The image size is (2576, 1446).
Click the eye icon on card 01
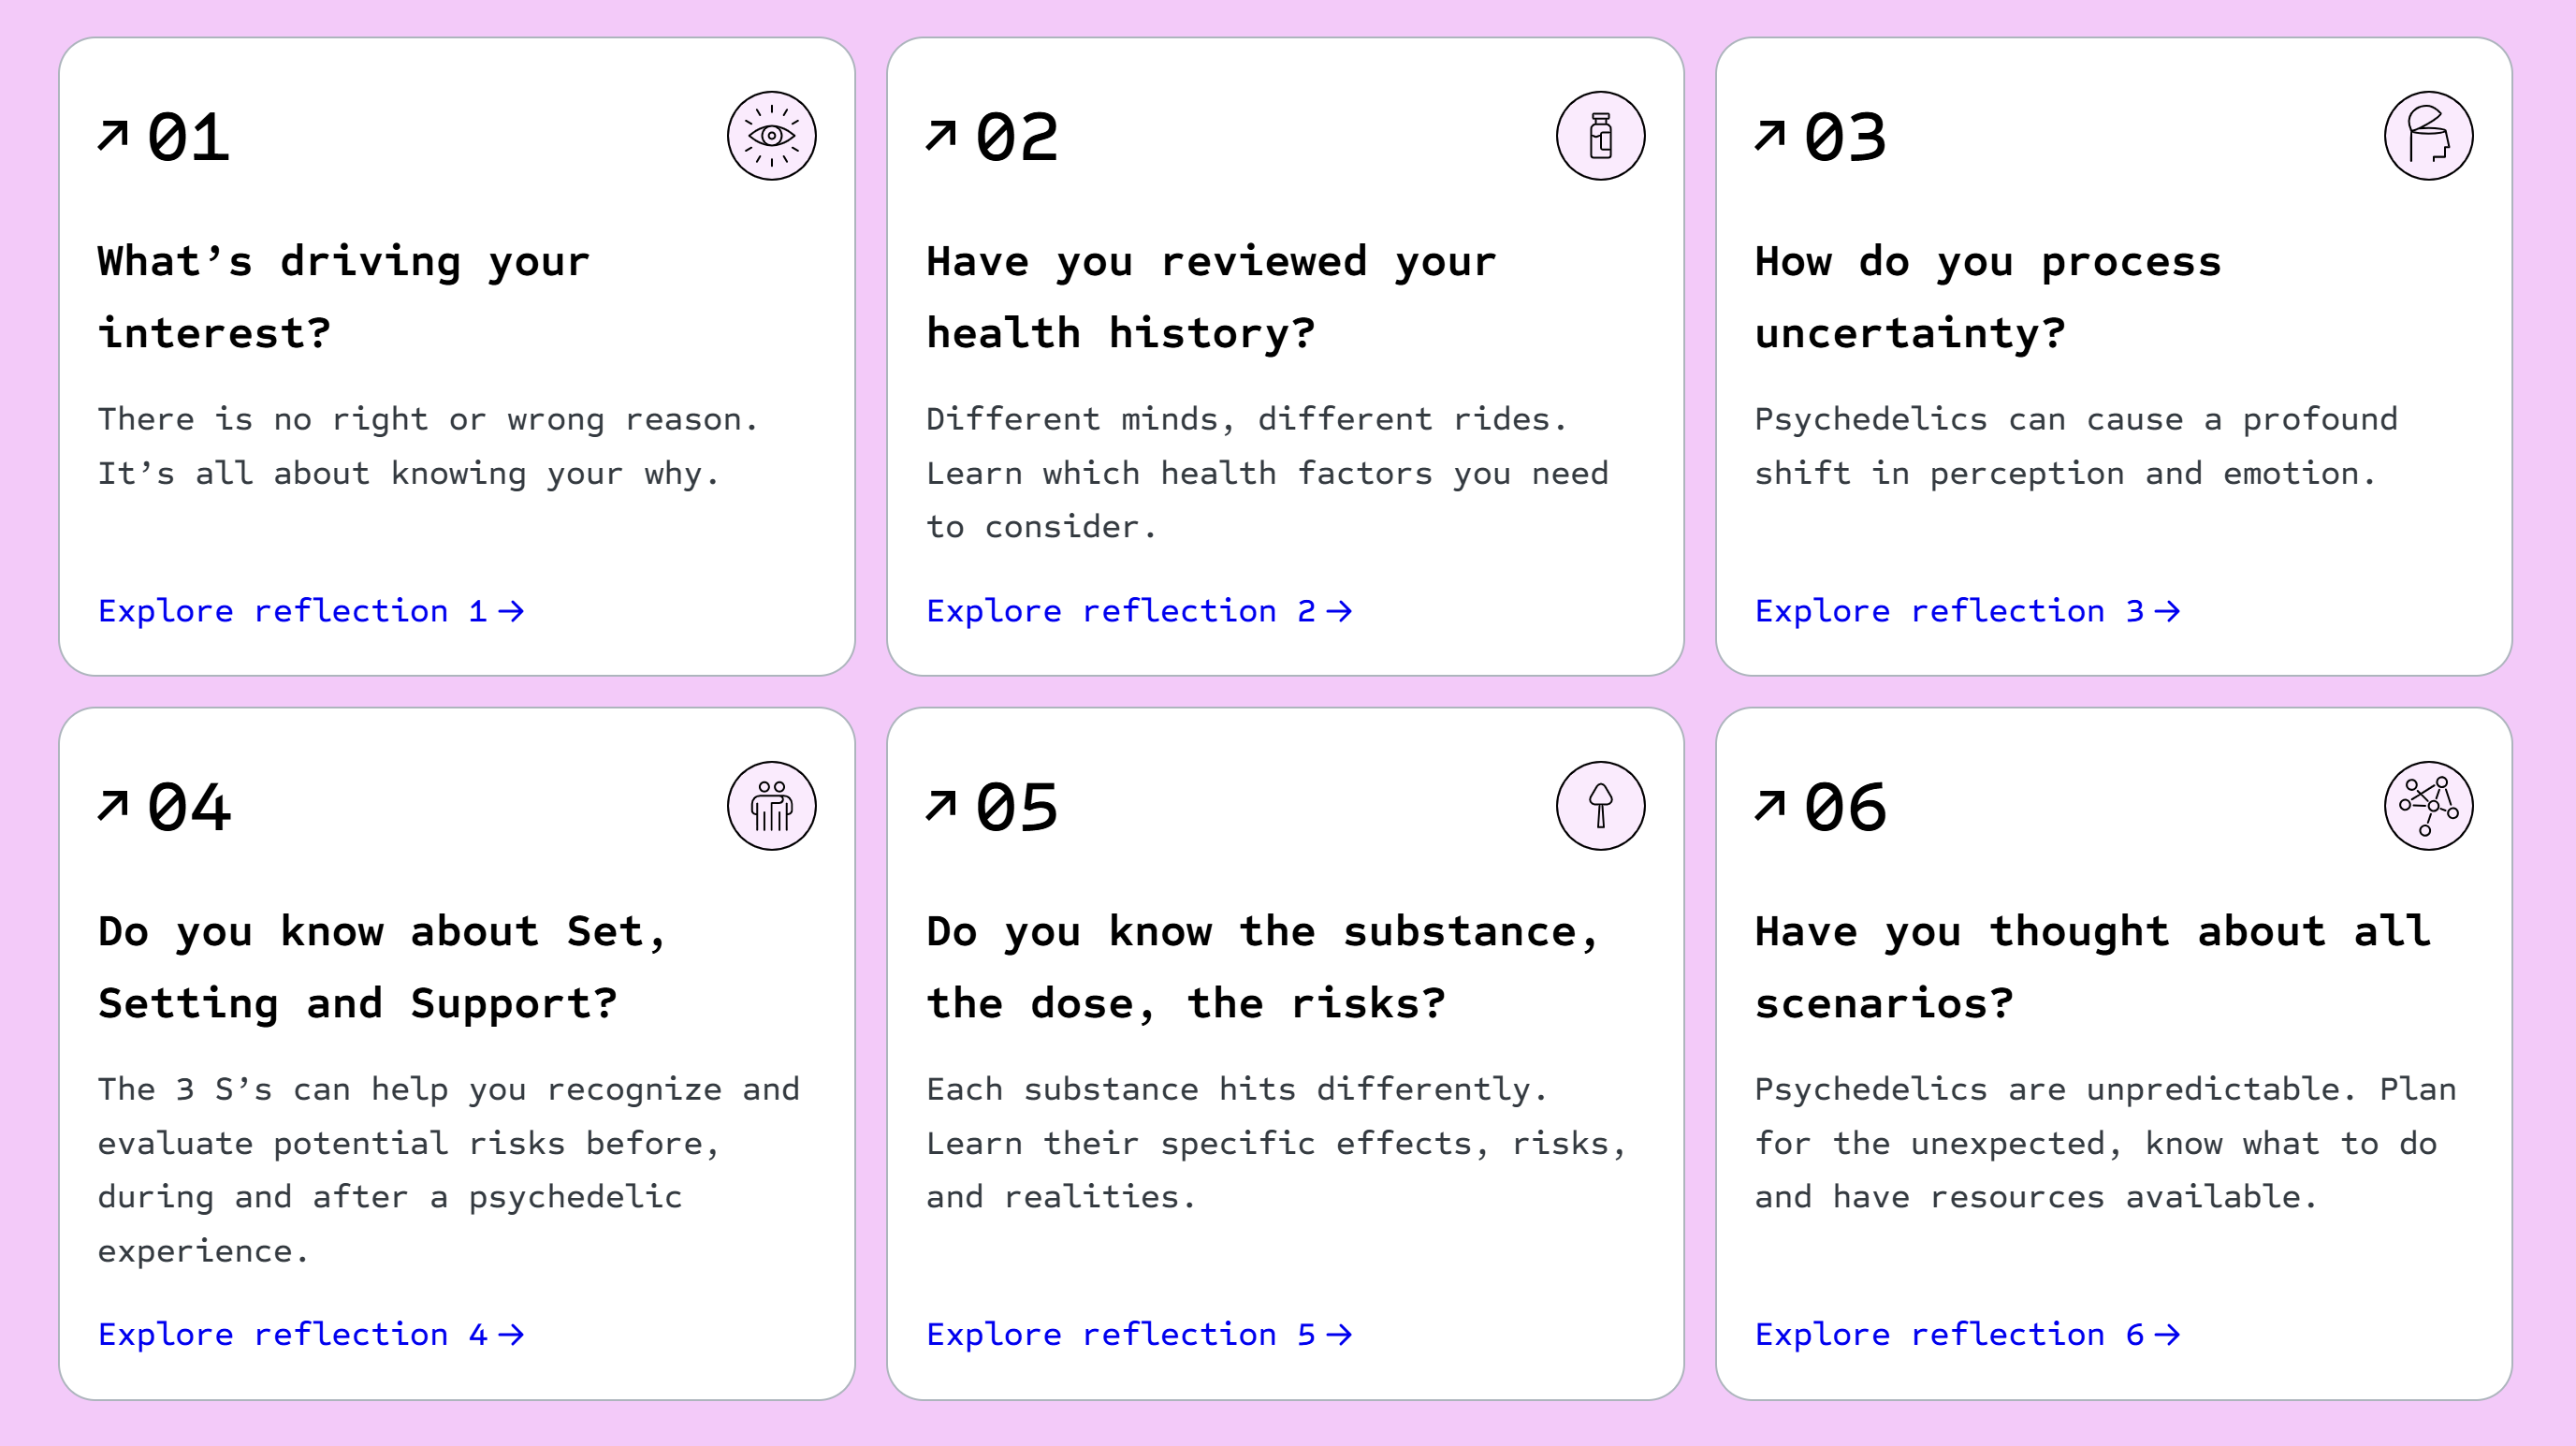click(771, 136)
